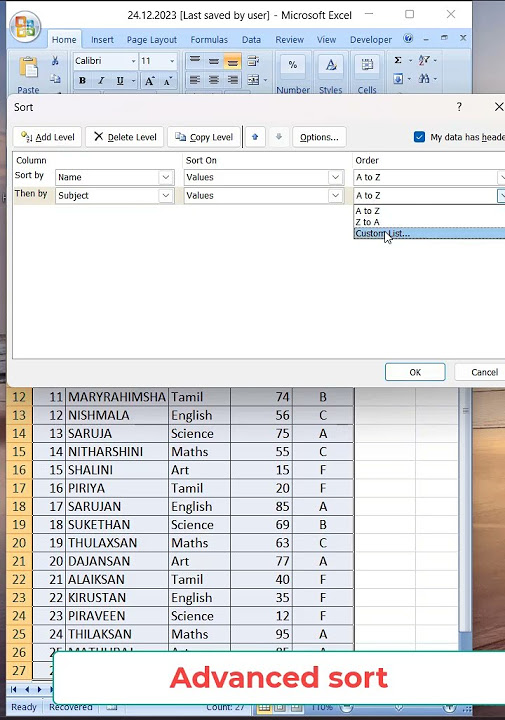505x720 pixels.
Task: Open Order dropdown in Sort by row
Action: (501, 177)
